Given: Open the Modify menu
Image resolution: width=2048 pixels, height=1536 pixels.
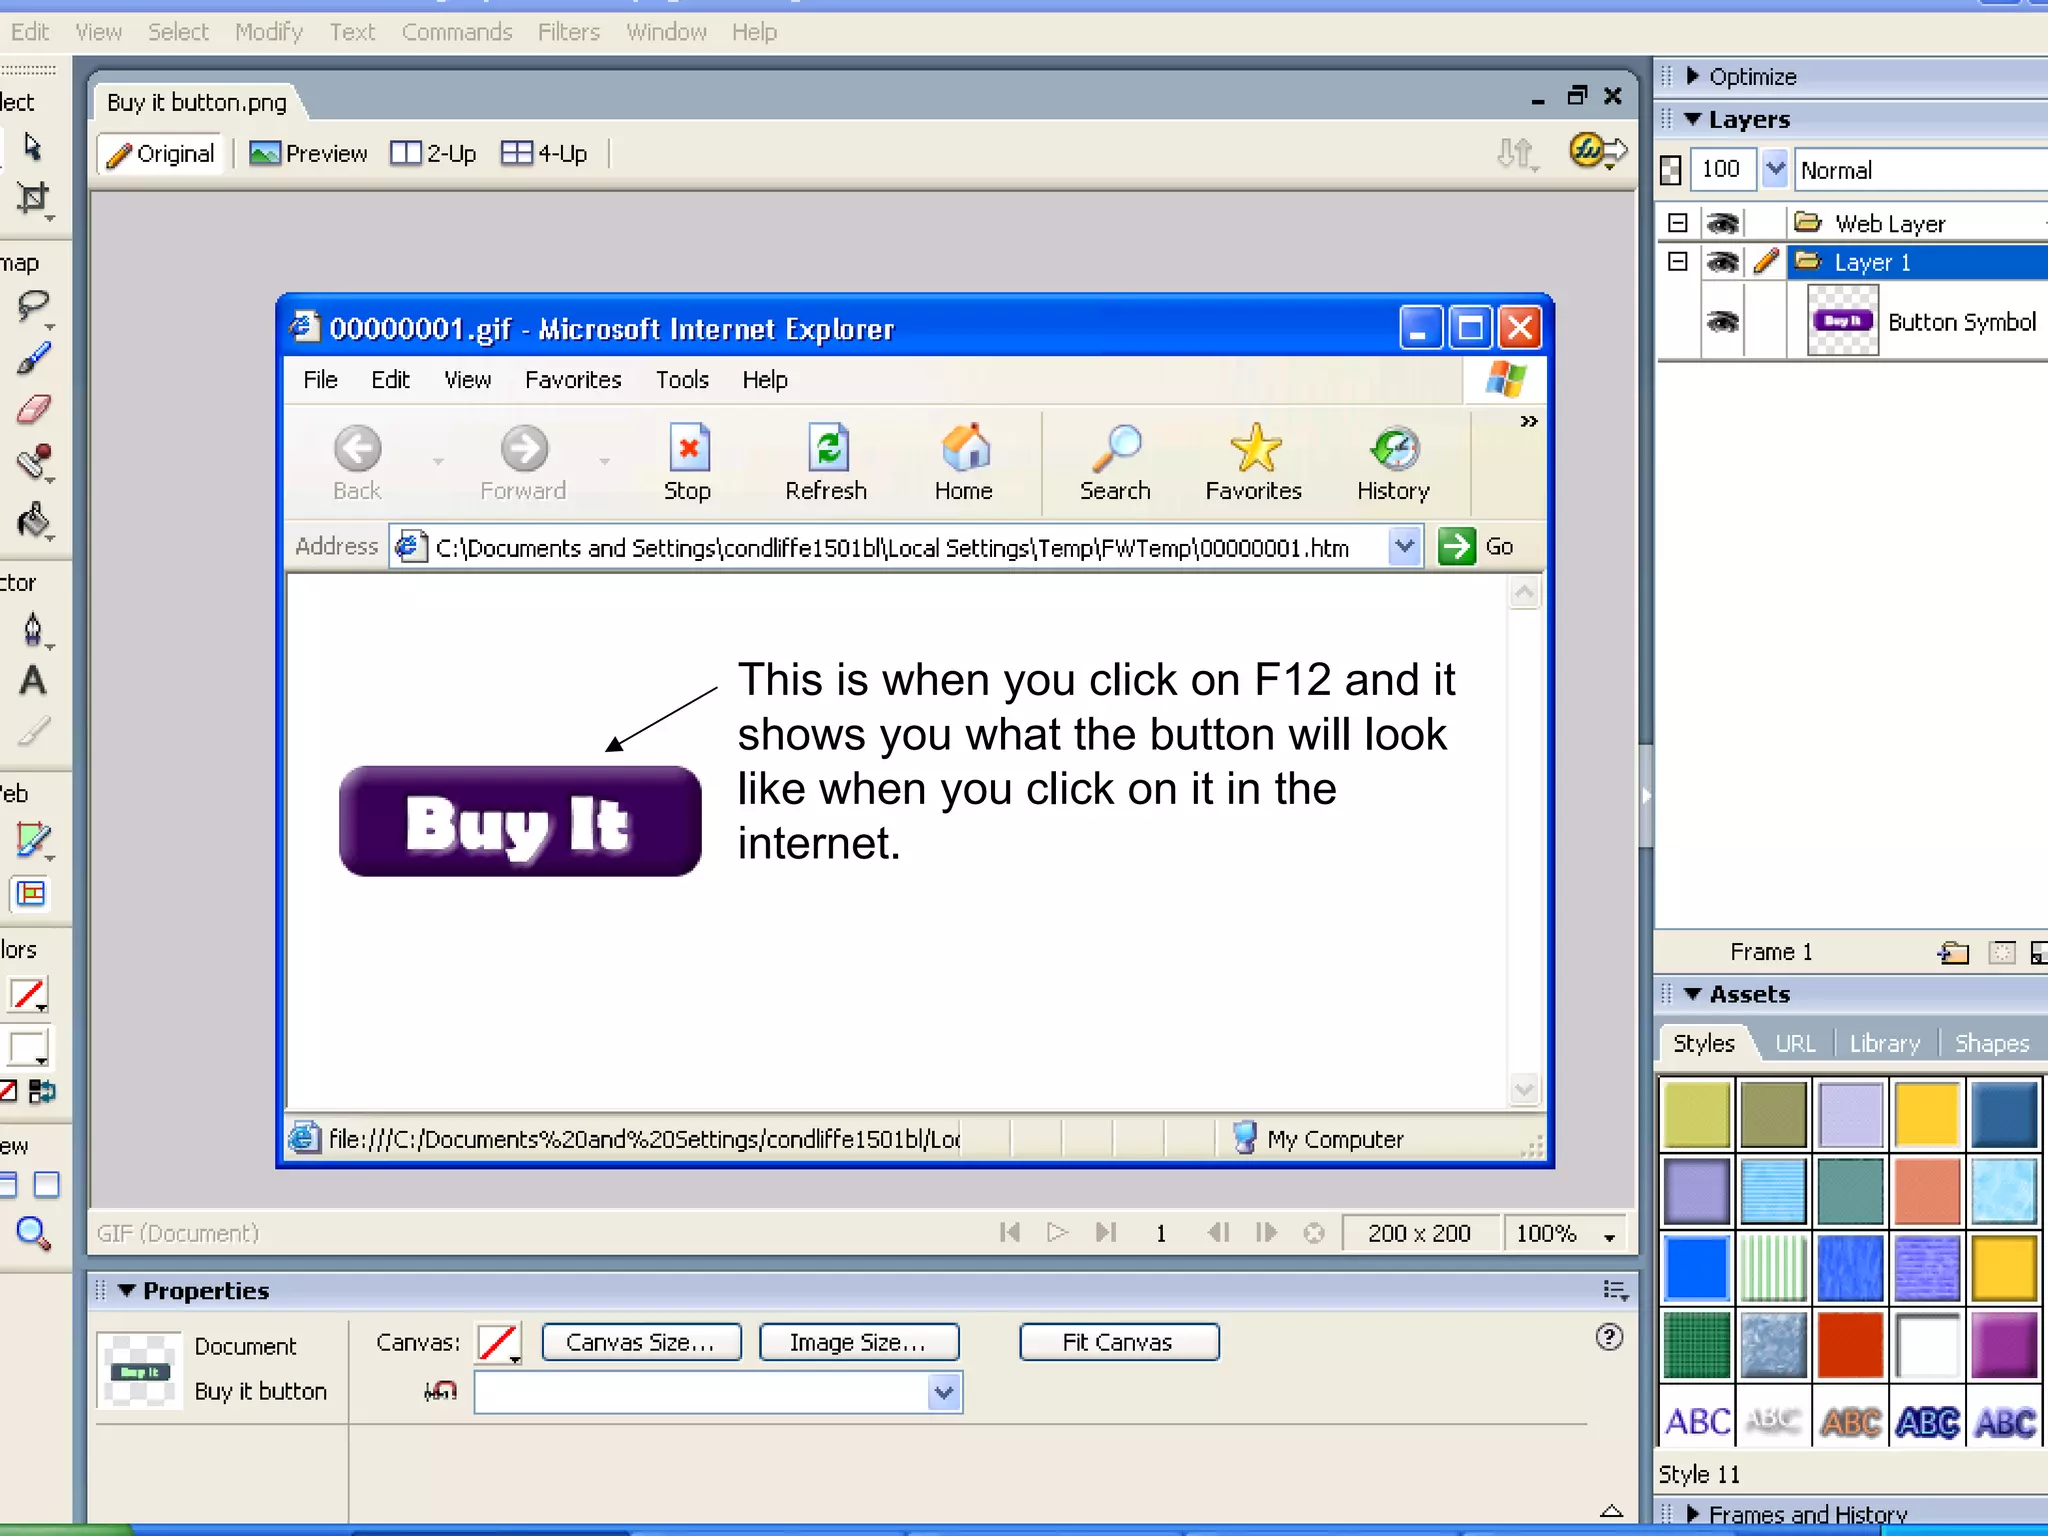Looking at the screenshot, I should (x=269, y=32).
